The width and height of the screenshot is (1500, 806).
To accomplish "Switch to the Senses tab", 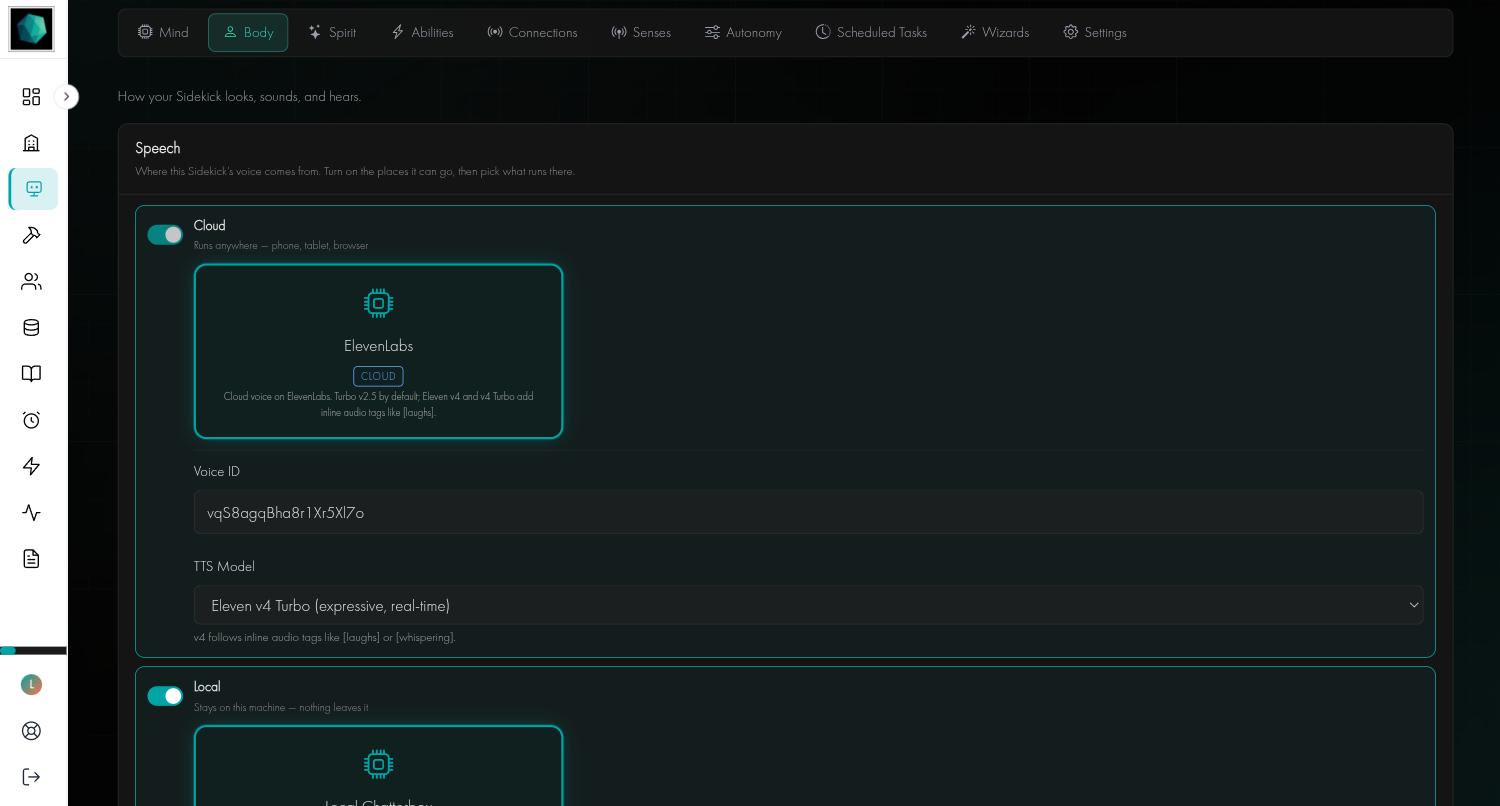I will 641,33.
